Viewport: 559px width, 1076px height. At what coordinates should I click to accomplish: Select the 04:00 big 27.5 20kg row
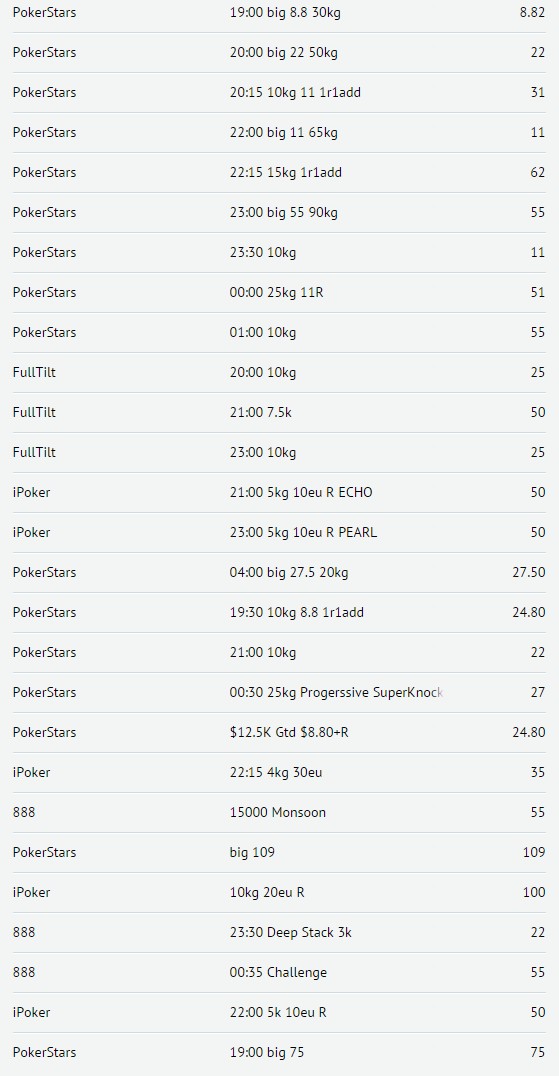(279, 572)
